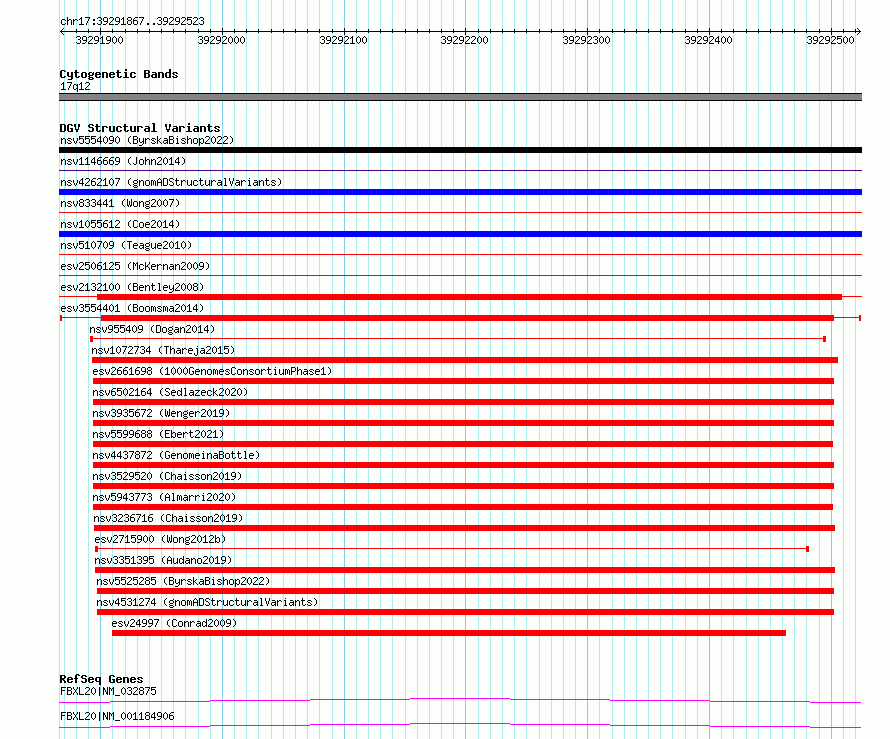This screenshot has height=739, width=890.
Task: Select the FBXL20|NM_032875 gene label
Action: pyautogui.click(x=108, y=691)
